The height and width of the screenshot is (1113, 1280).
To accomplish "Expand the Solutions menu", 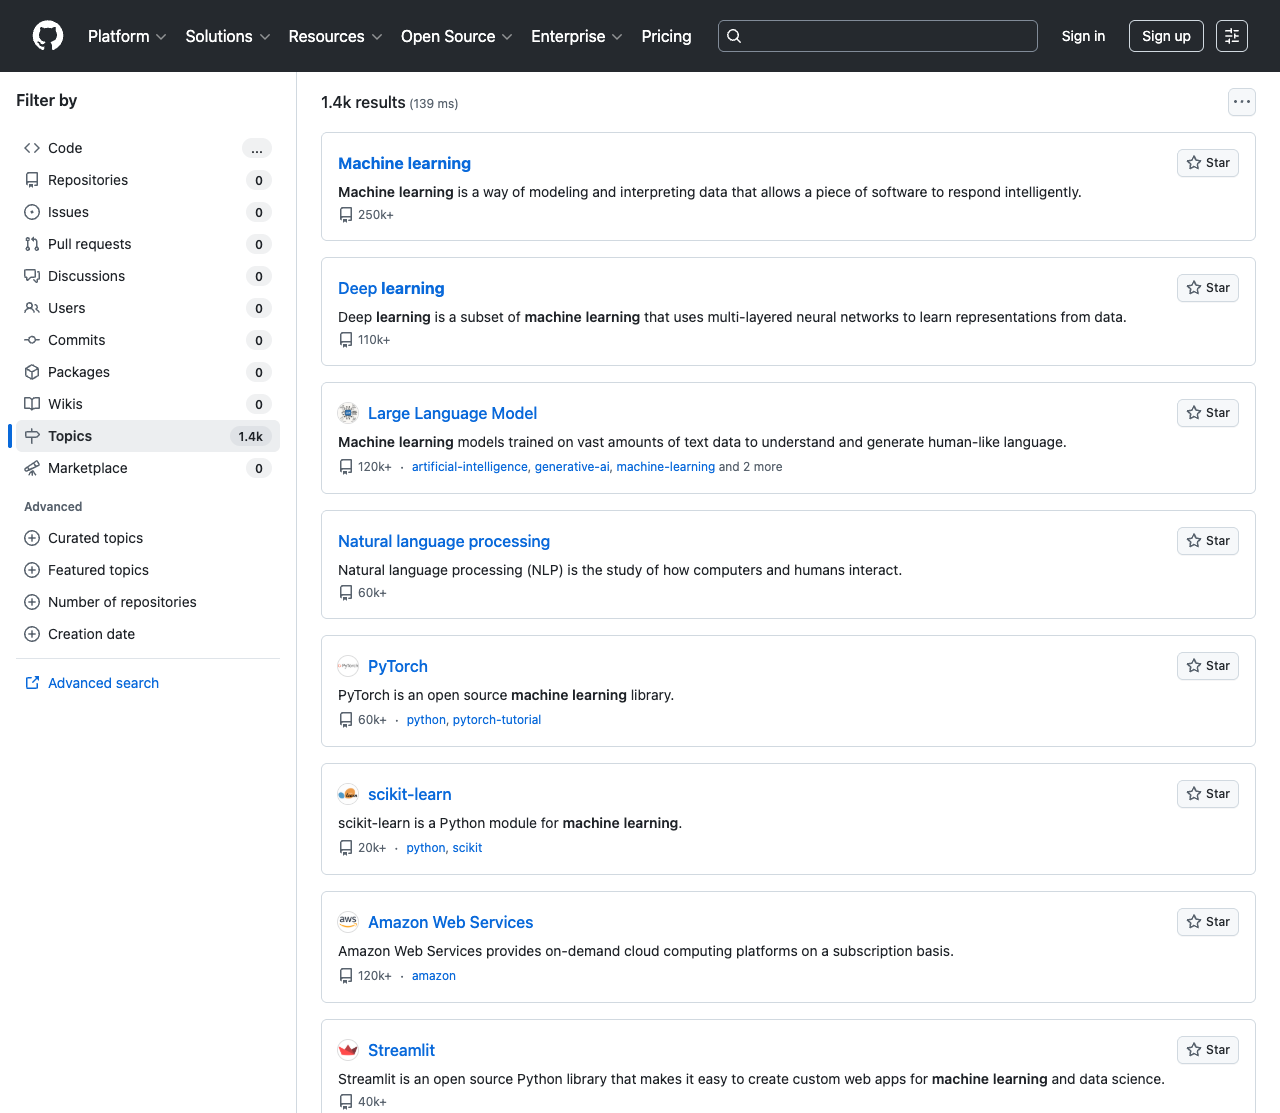I will point(228,36).
